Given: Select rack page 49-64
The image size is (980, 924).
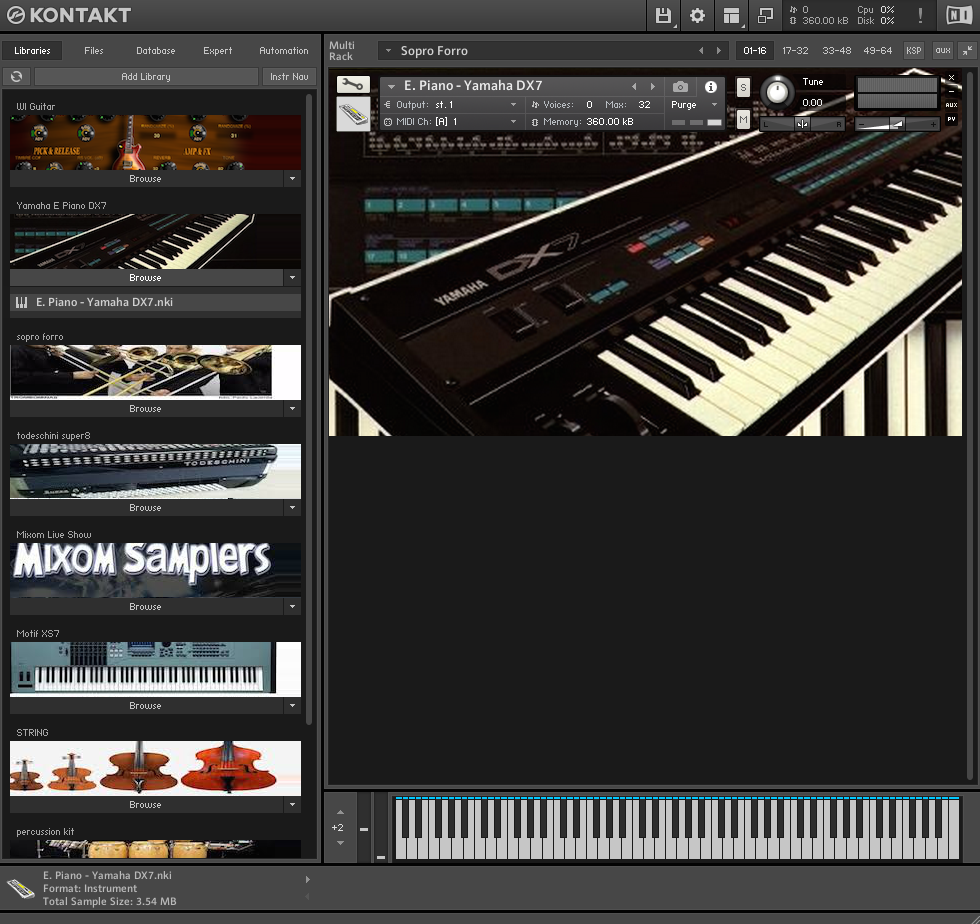Looking at the screenshot, I should pos(878,51).
